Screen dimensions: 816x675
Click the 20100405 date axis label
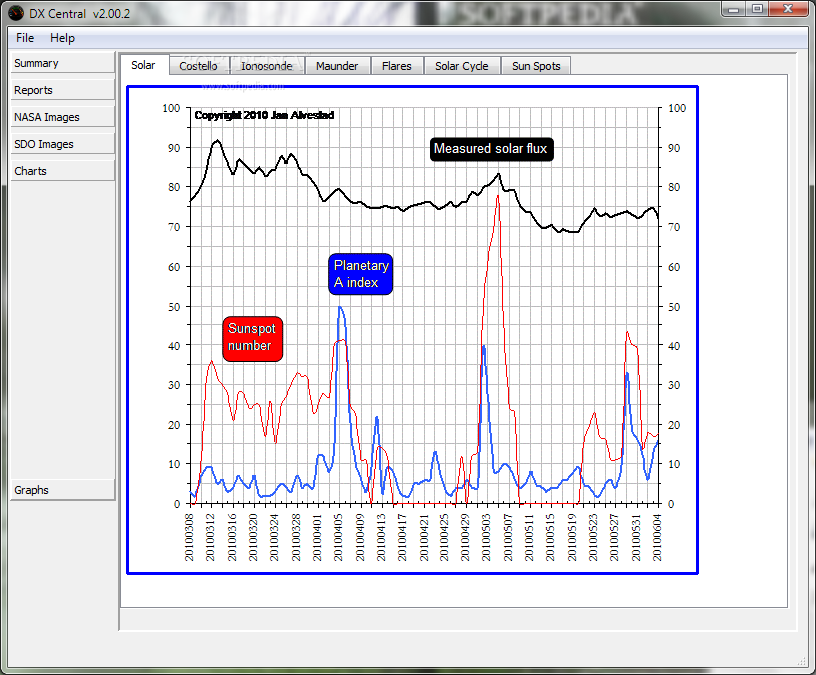click(x=338, y=537)
